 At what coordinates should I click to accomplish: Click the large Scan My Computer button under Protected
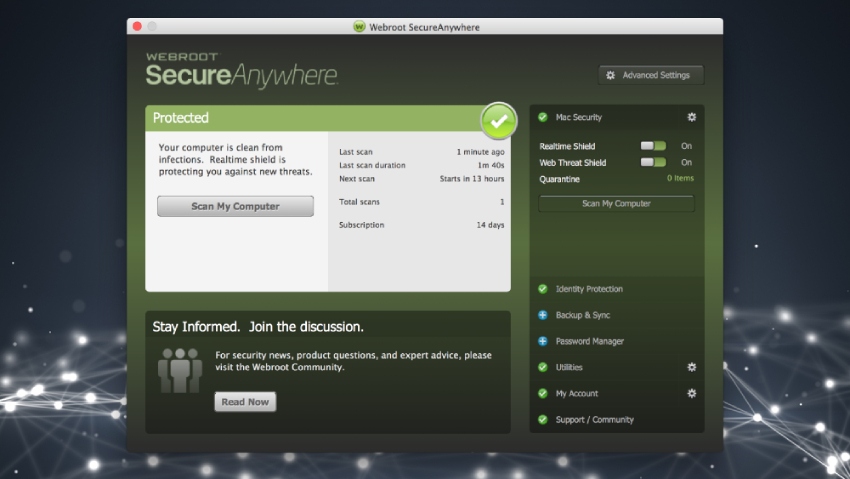[235, 206]
